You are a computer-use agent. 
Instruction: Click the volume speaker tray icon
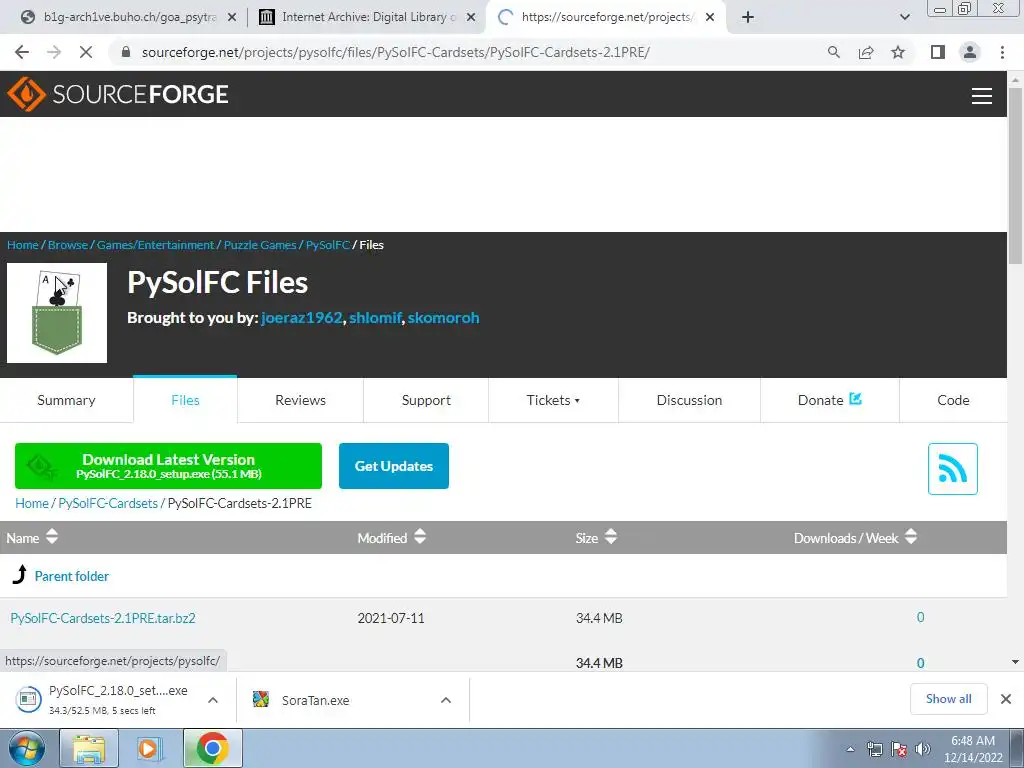coord(922,749)
